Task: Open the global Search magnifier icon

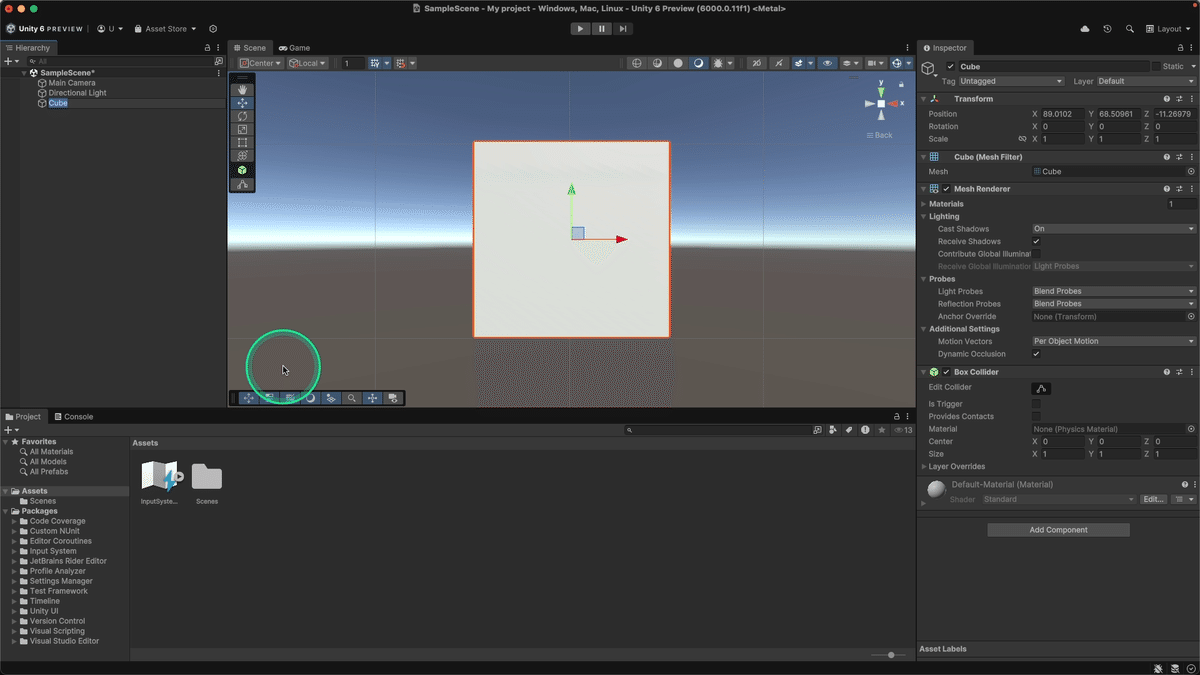Action: [x=1130, y=29]
